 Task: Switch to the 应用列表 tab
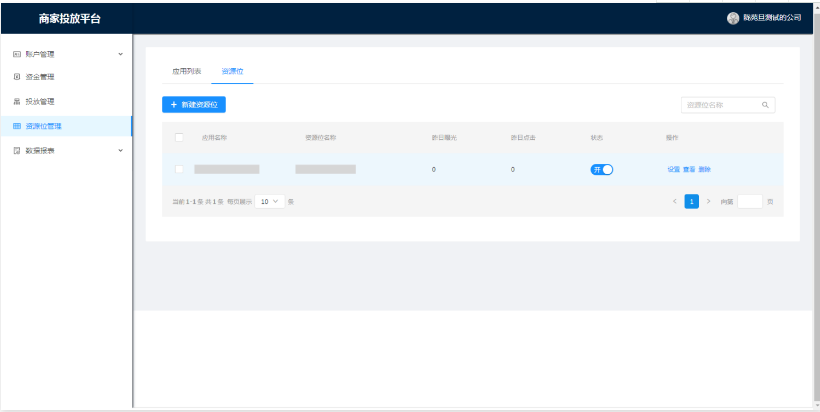click(187, 71)
